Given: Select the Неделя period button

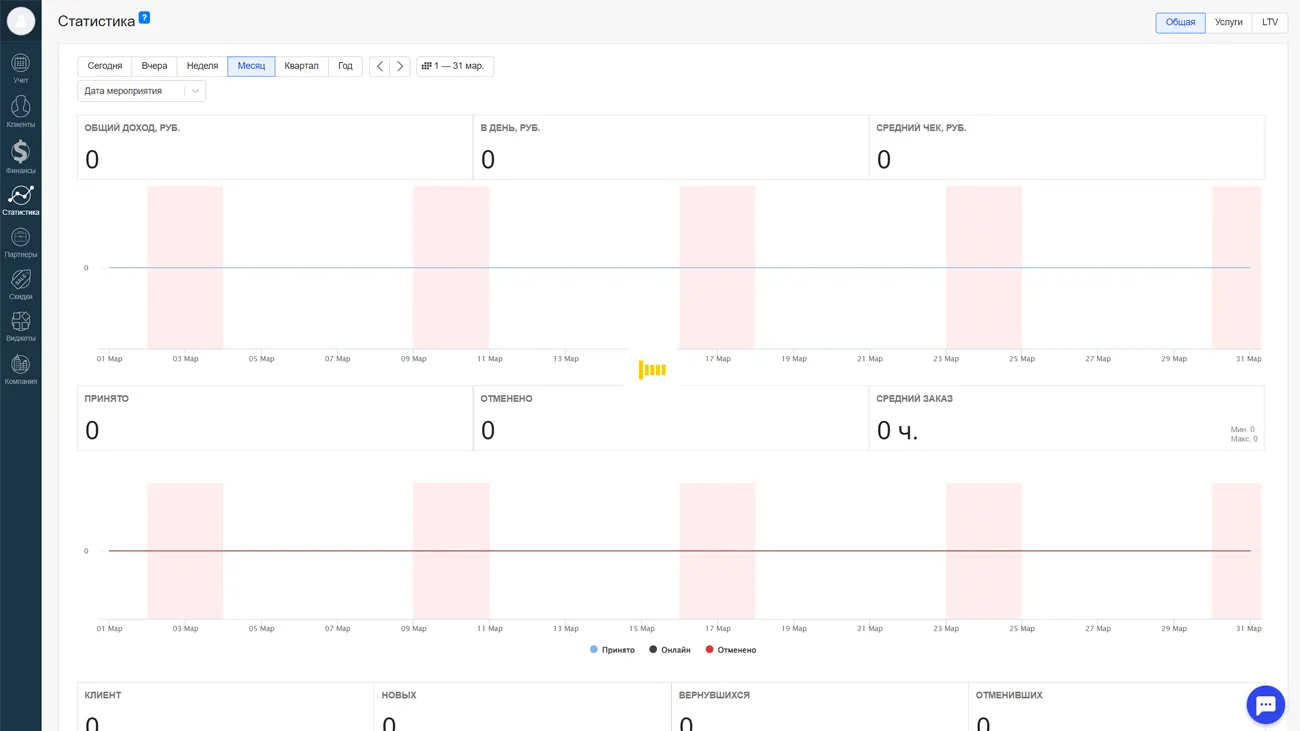Looking at the screenshot, I should click(202, 66).
